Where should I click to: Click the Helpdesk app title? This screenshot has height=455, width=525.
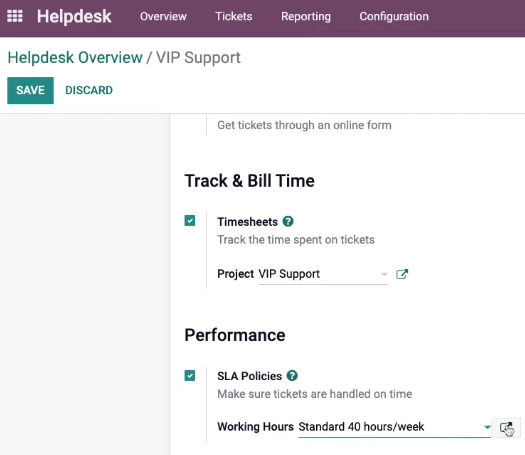pos(74,16)
